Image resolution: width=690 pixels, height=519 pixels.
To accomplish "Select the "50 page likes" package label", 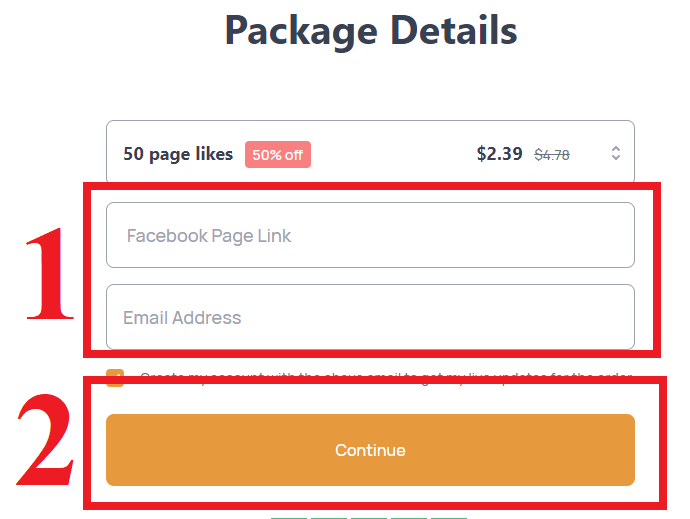I will [x=178, y=154].
